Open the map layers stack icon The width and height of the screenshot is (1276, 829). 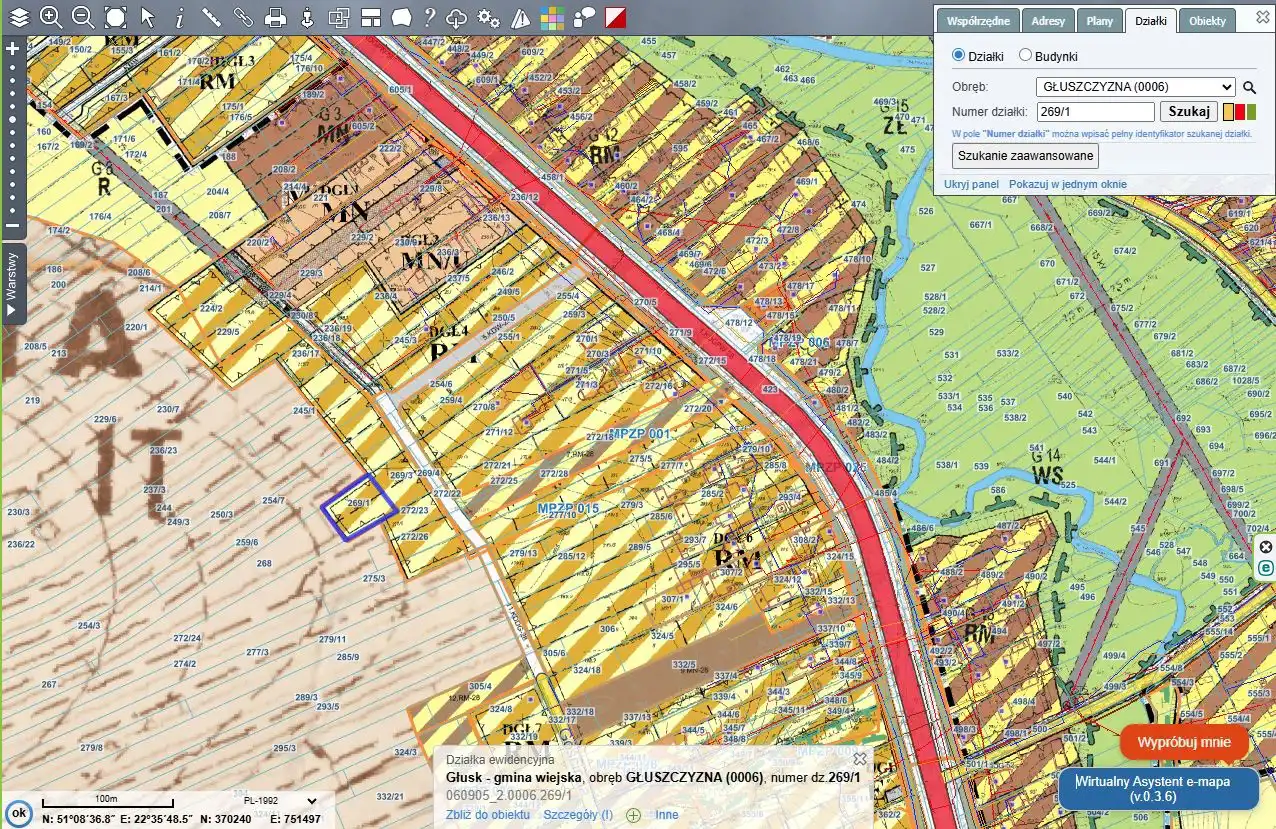19,17
